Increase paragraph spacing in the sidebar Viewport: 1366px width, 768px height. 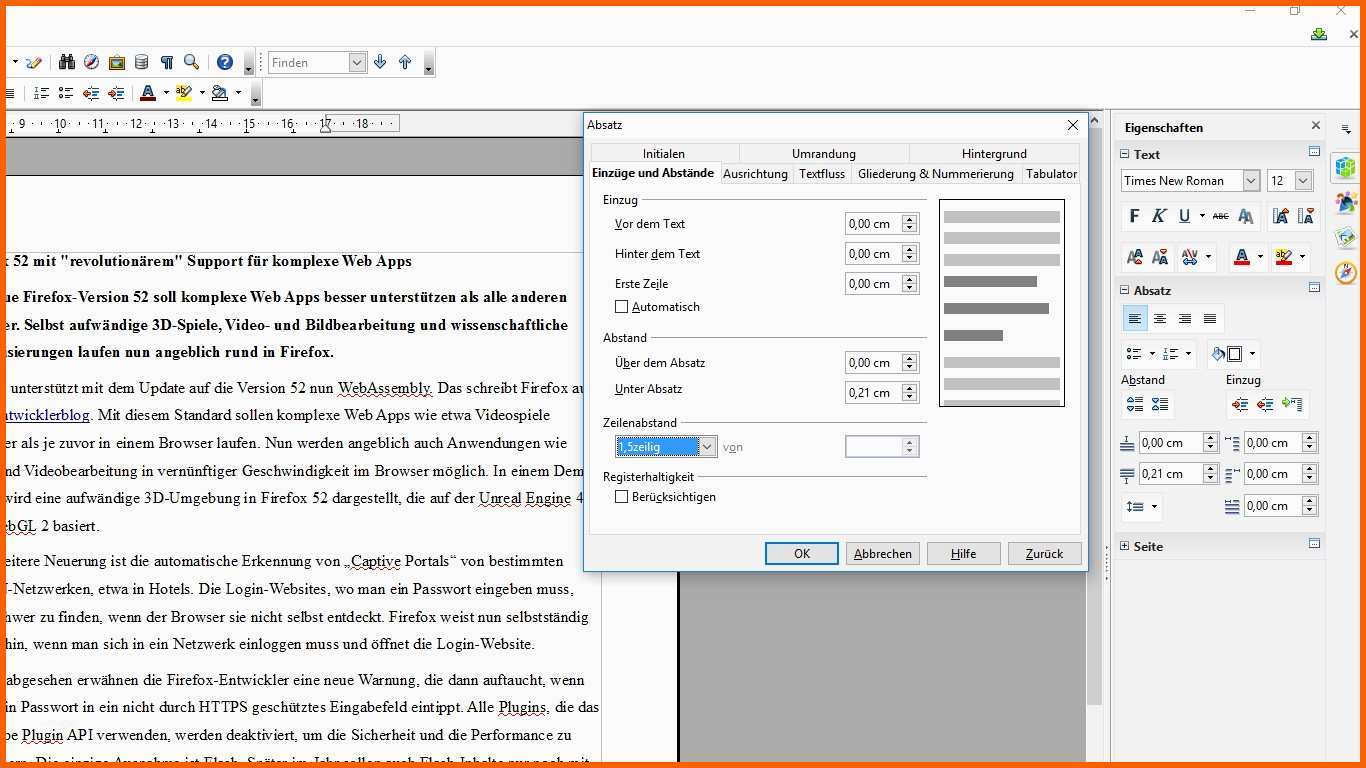(1135, 405)
